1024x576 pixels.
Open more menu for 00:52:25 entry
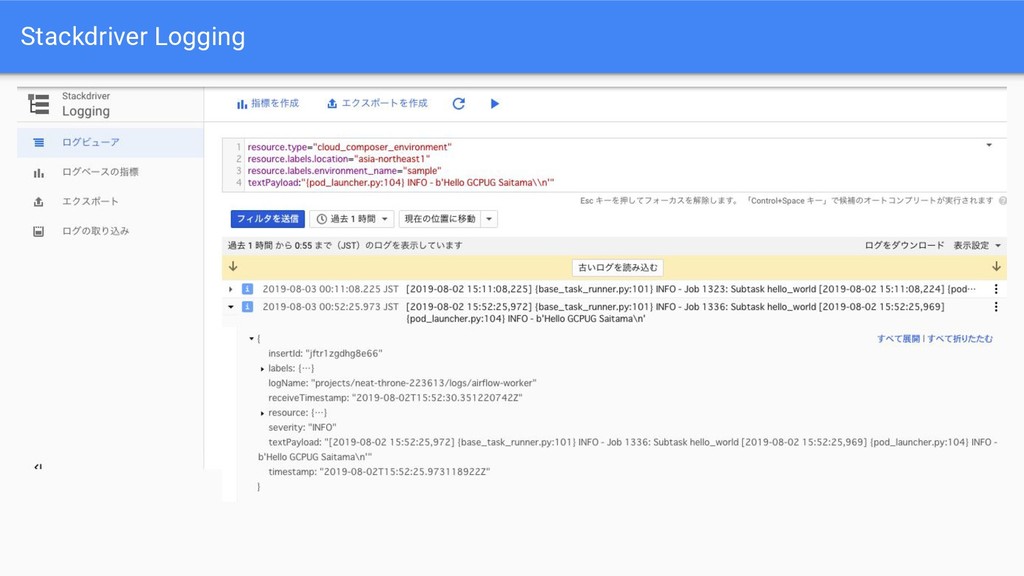tap(996, 307)
